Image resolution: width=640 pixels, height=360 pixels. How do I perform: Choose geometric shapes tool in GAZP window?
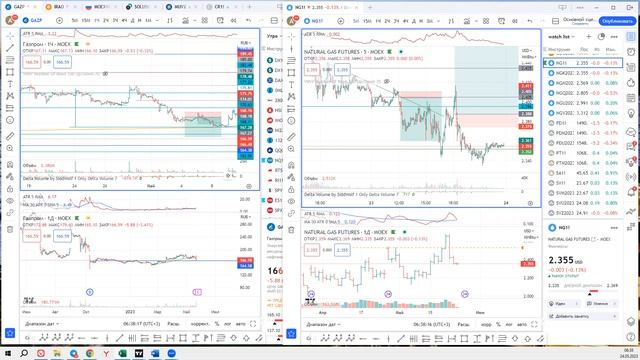pos(10,72)
